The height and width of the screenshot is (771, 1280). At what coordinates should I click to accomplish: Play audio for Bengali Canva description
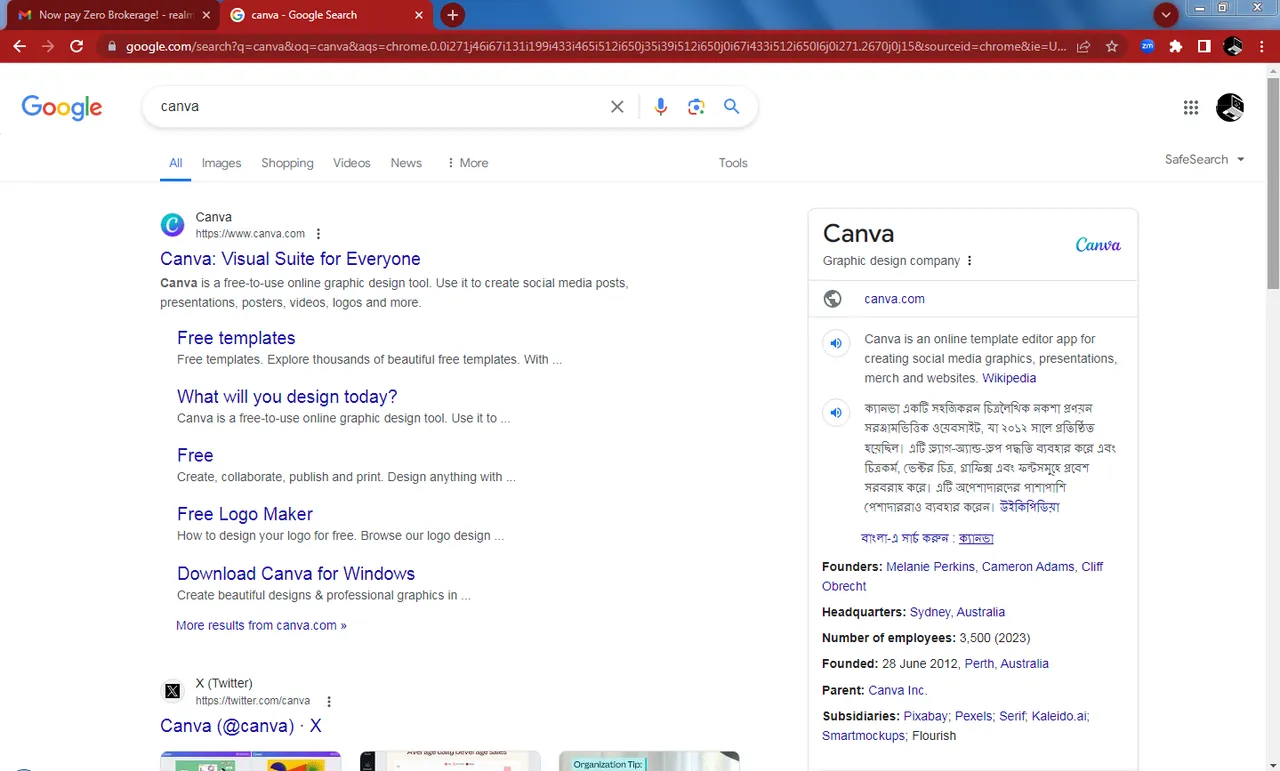coord(836,412)
